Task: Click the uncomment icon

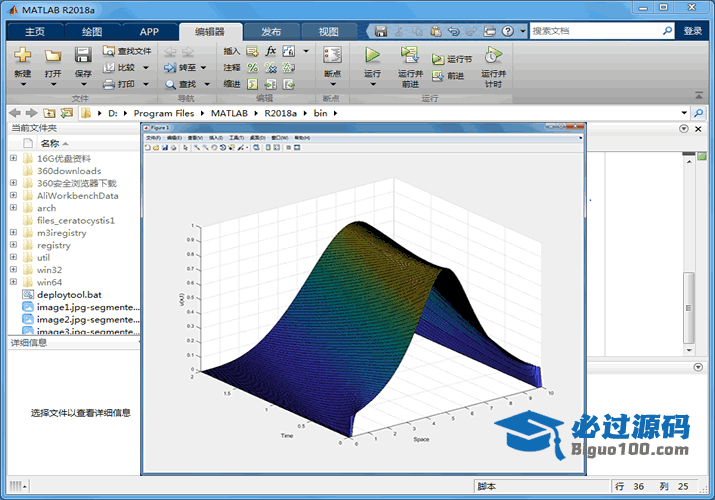Action: tap(270, 67)
